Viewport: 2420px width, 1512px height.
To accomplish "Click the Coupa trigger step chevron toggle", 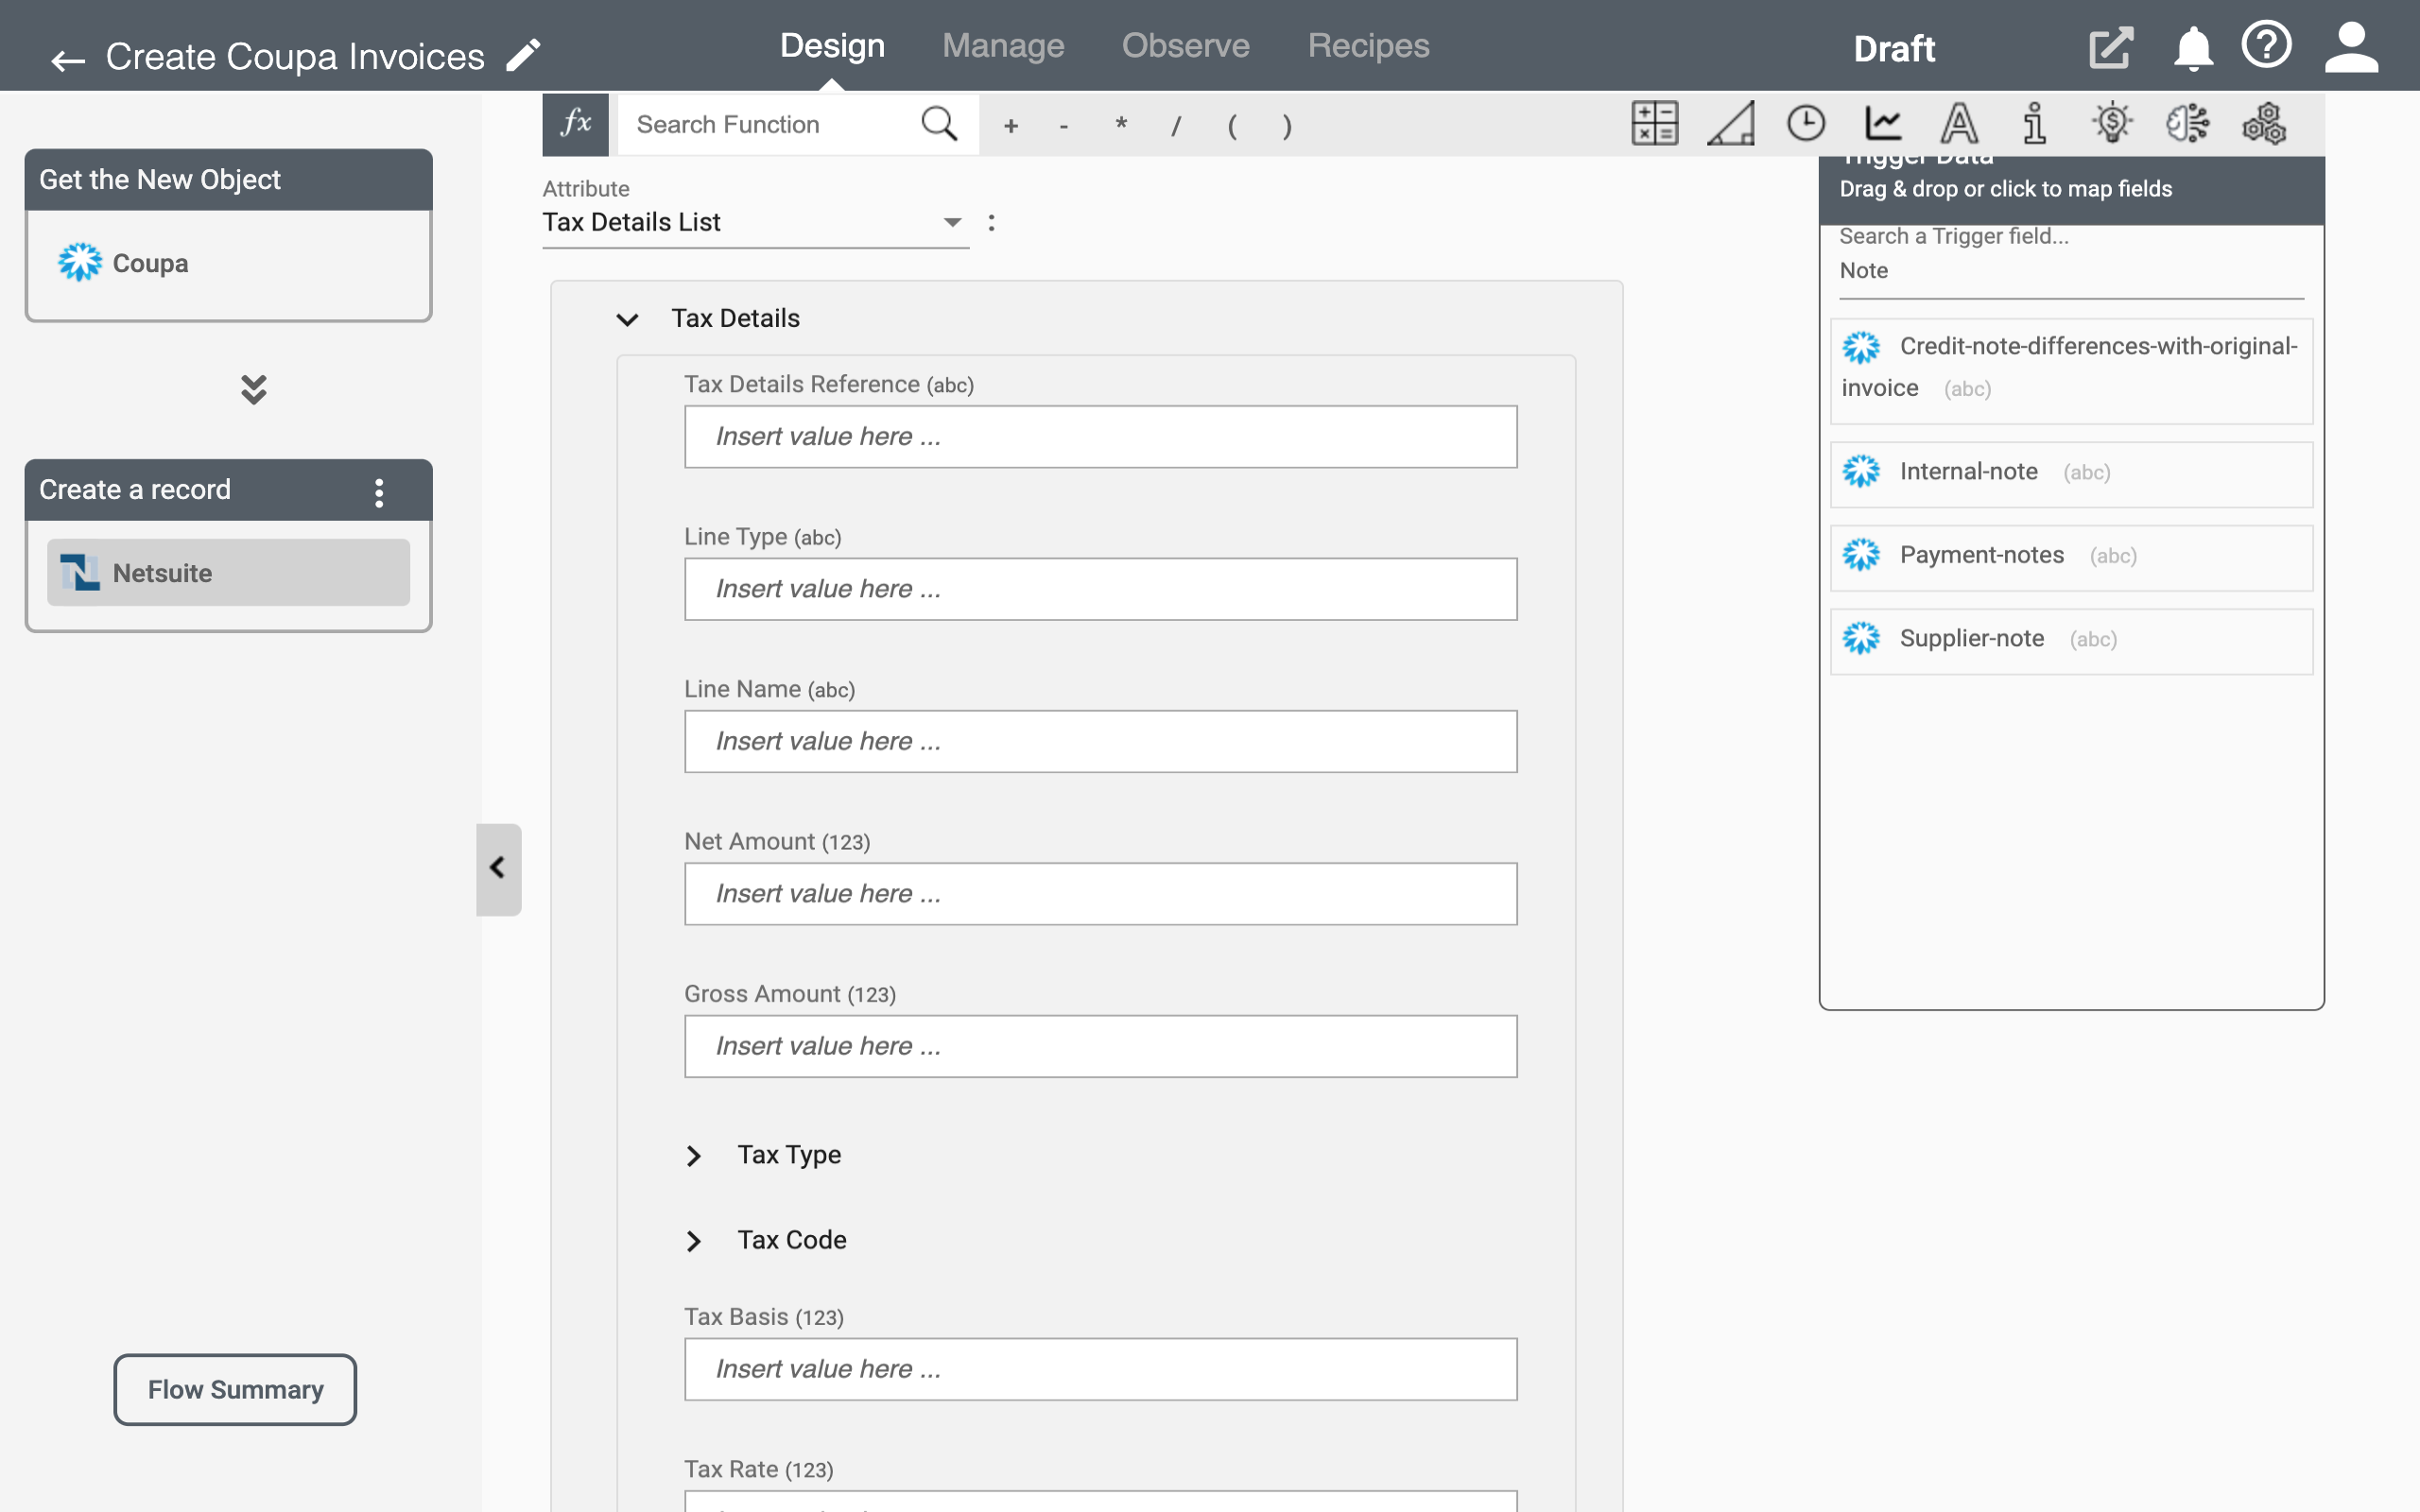I will (x=250, y=388).
